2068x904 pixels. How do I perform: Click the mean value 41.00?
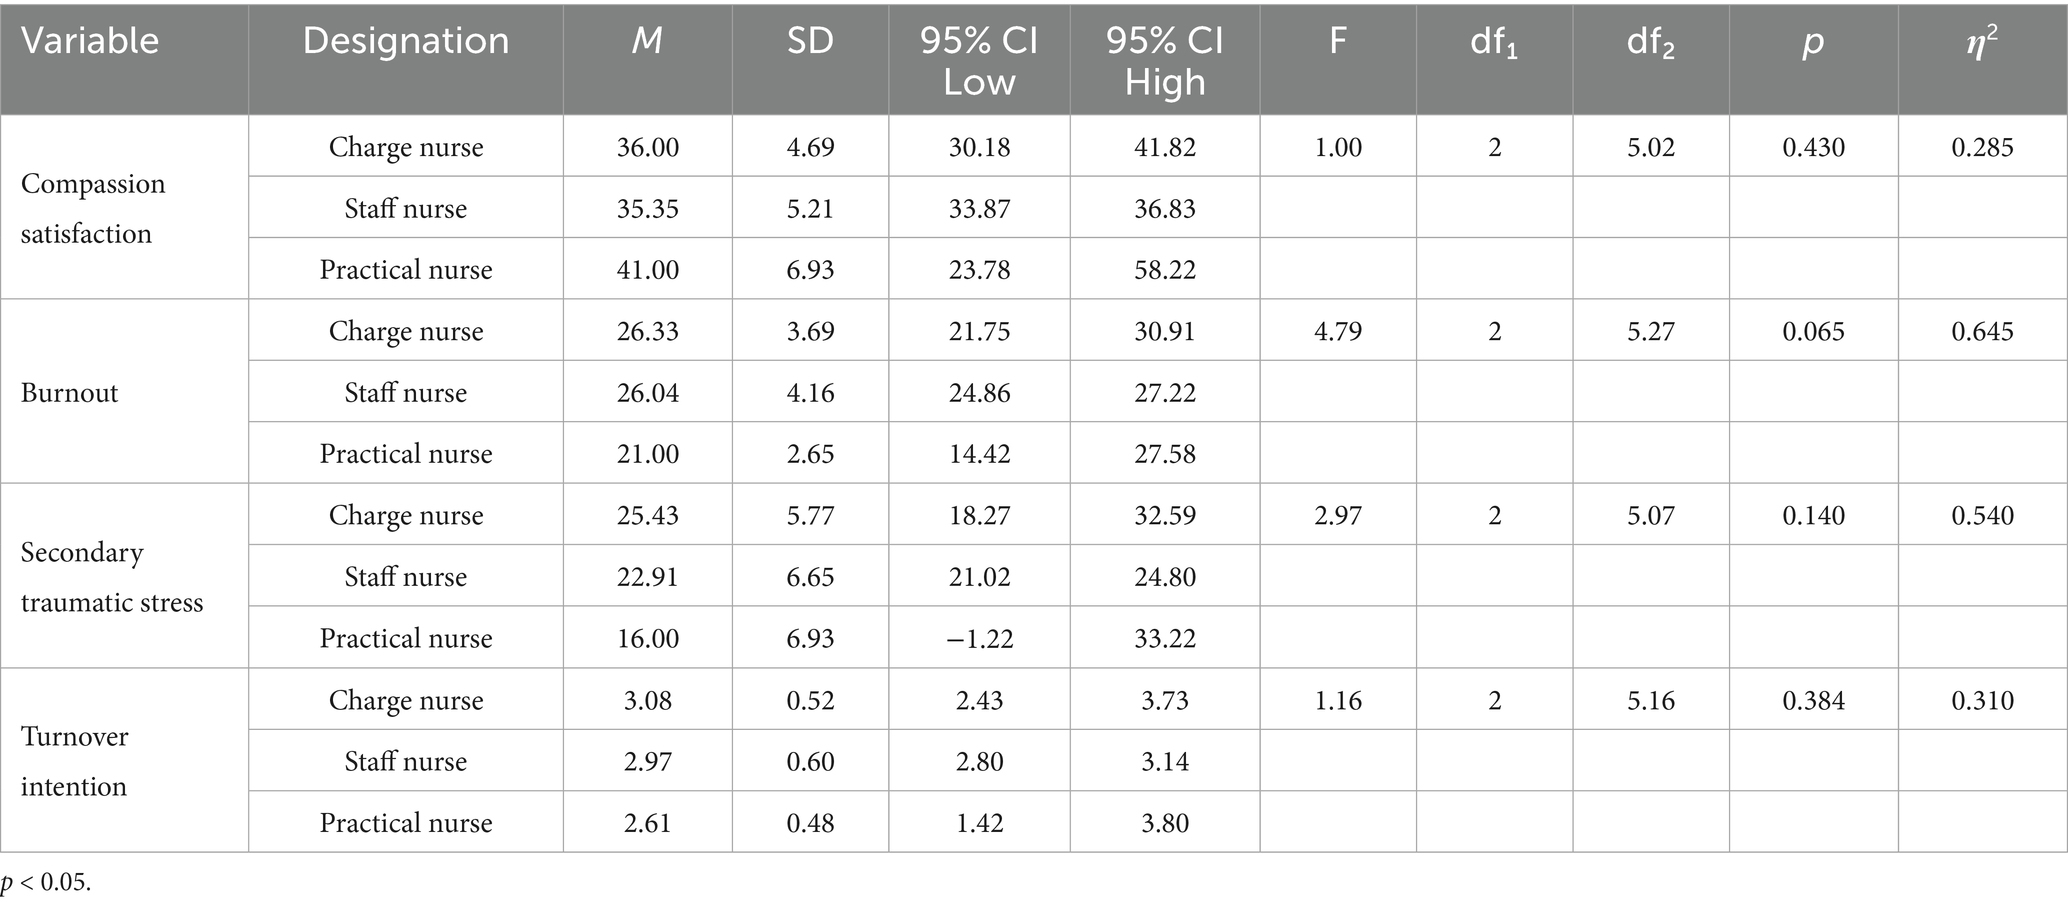pyautogui.click(x=647, y=269)
